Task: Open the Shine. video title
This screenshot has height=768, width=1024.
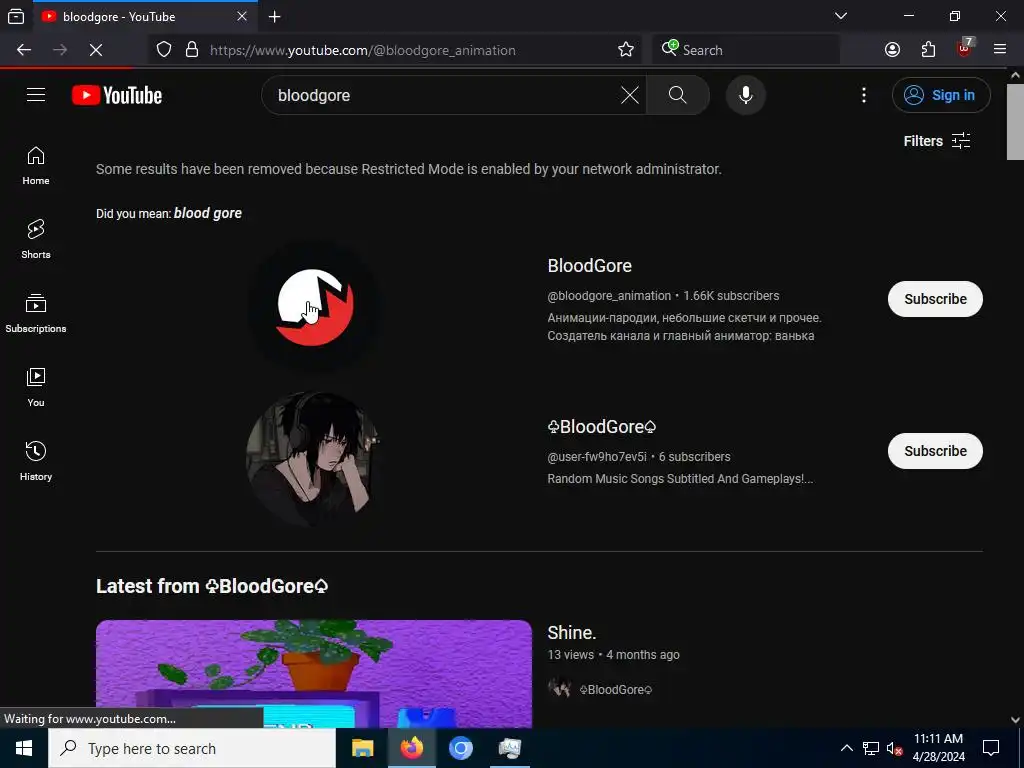Action: (571, 633)
